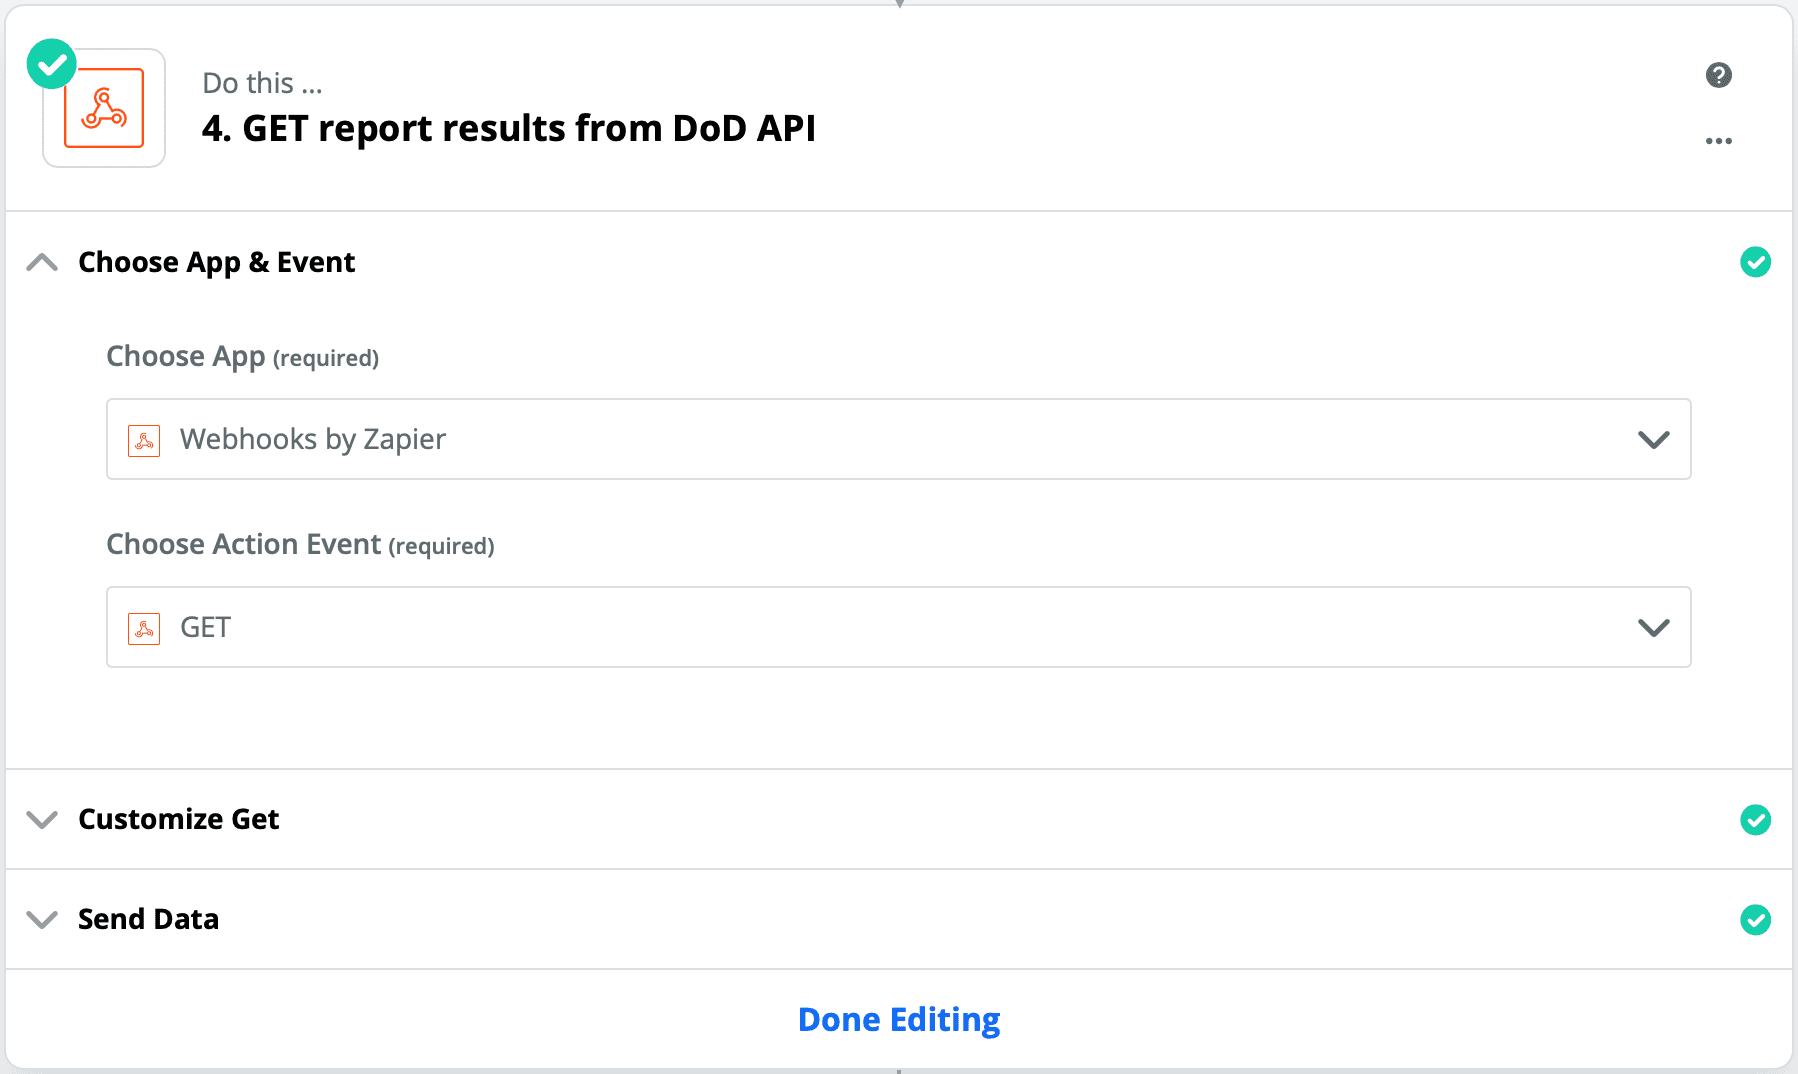Screen dimensions: 1798x1074
Task: Click the downward arrow marker above the step card
Action: (x=898, y=5)
